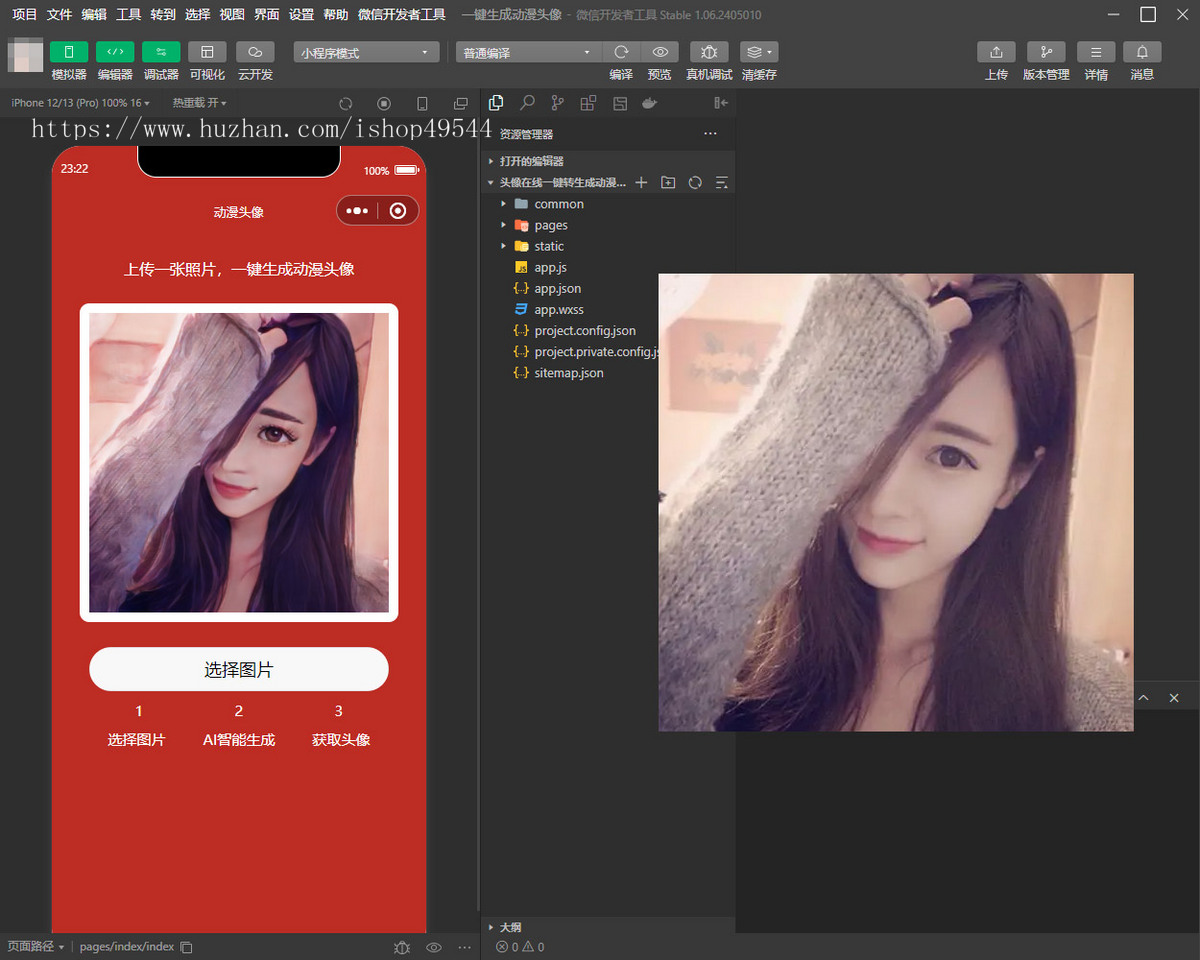This screenshot has height=960, width=1200.
Task: Click the new folder icon
Action: [668, 182]
